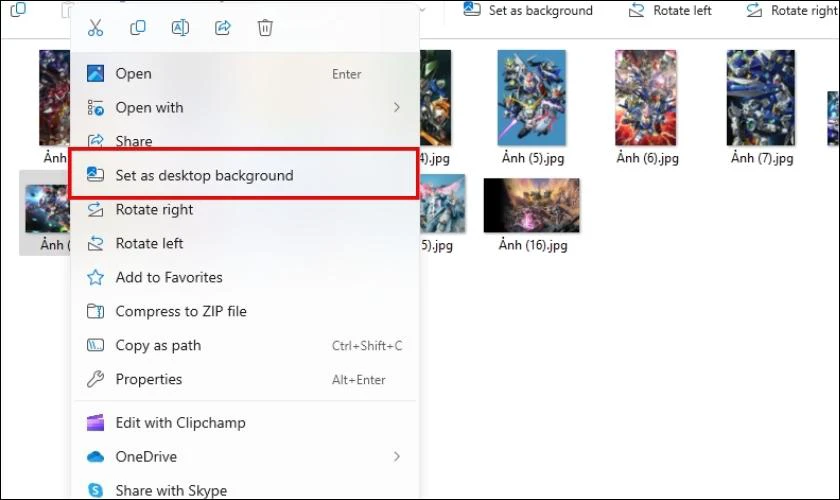Click the Open picture icon
The image size is (840, 500).
(x=95, y=73)
